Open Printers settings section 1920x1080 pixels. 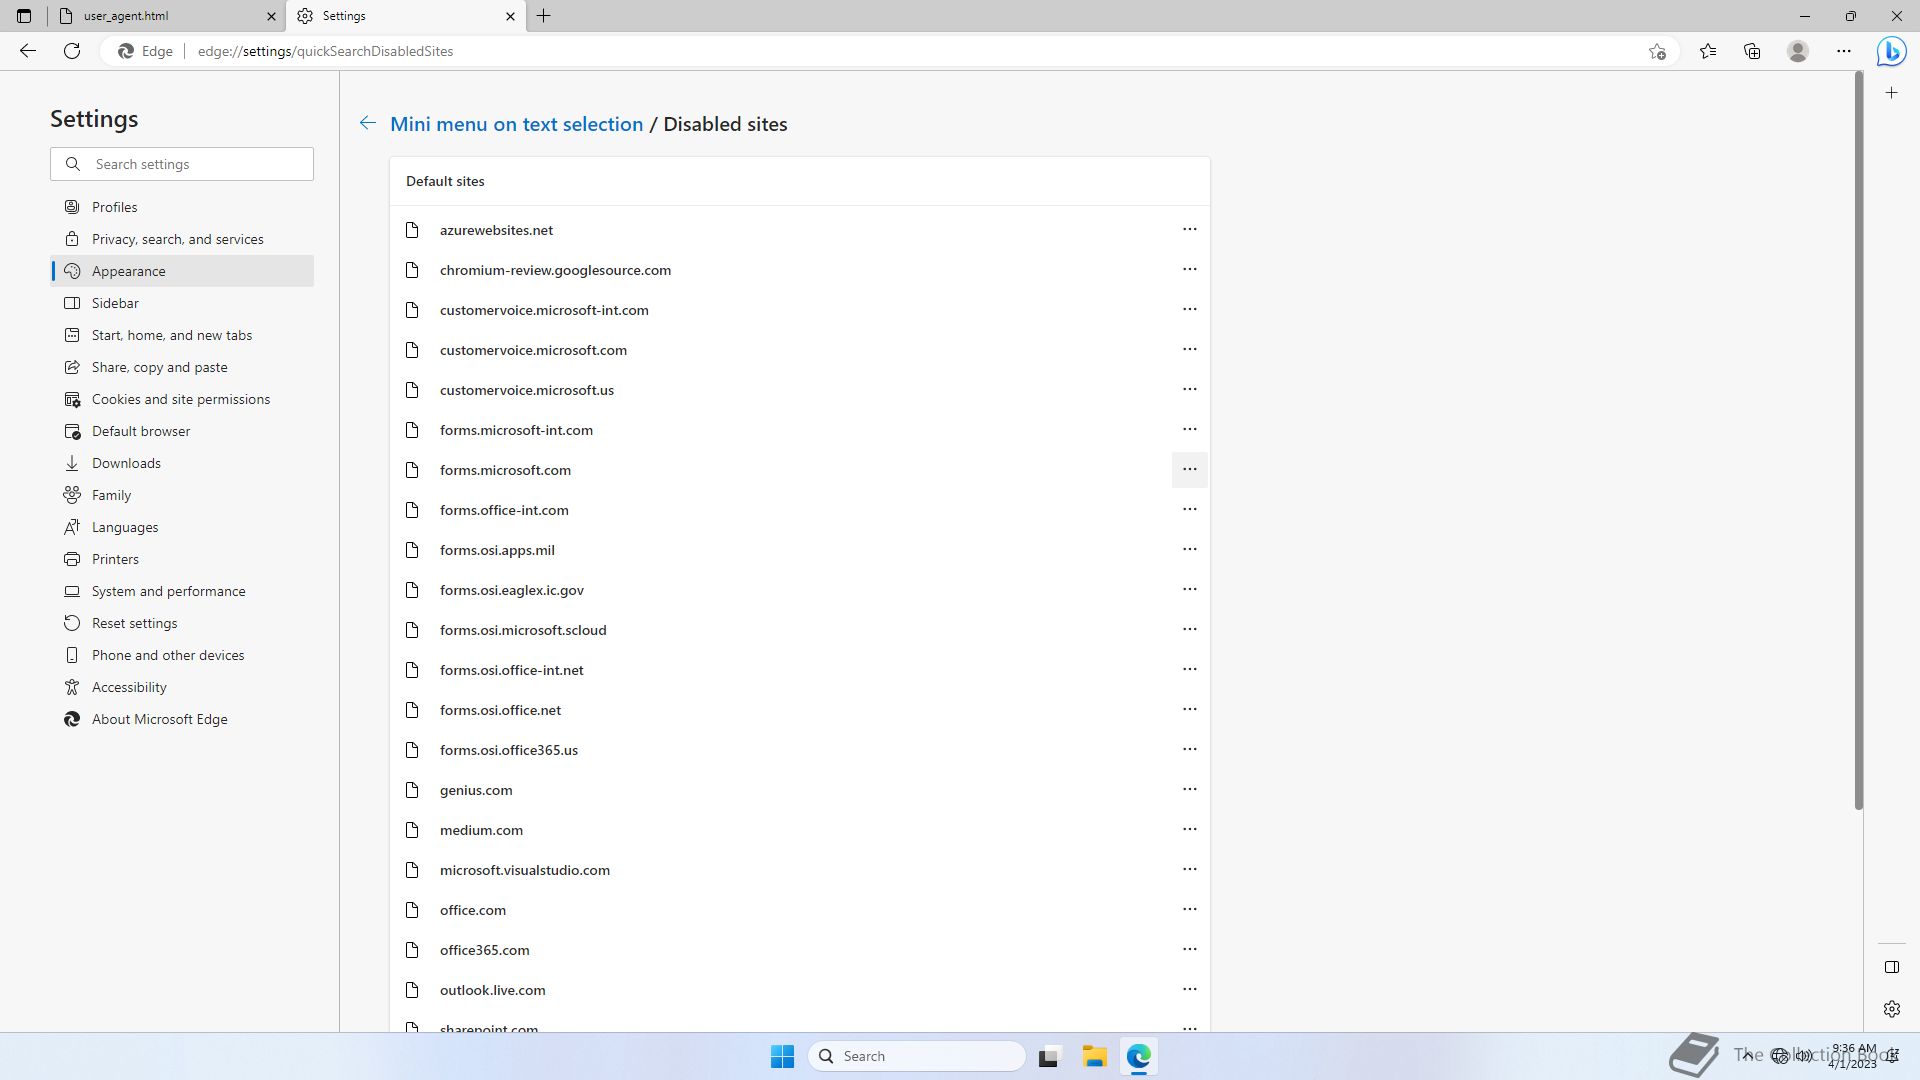[x=182, y=559]
